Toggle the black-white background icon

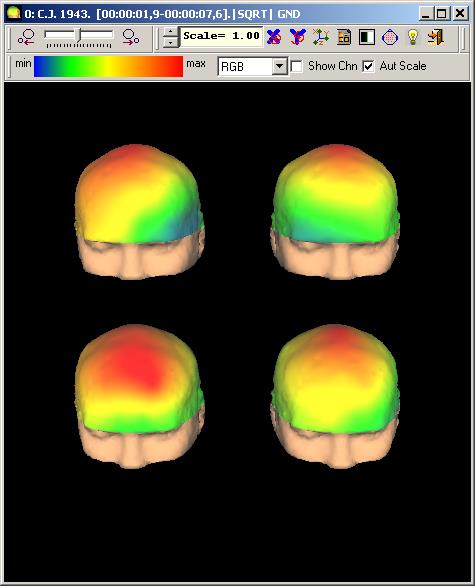coord(367,37)
